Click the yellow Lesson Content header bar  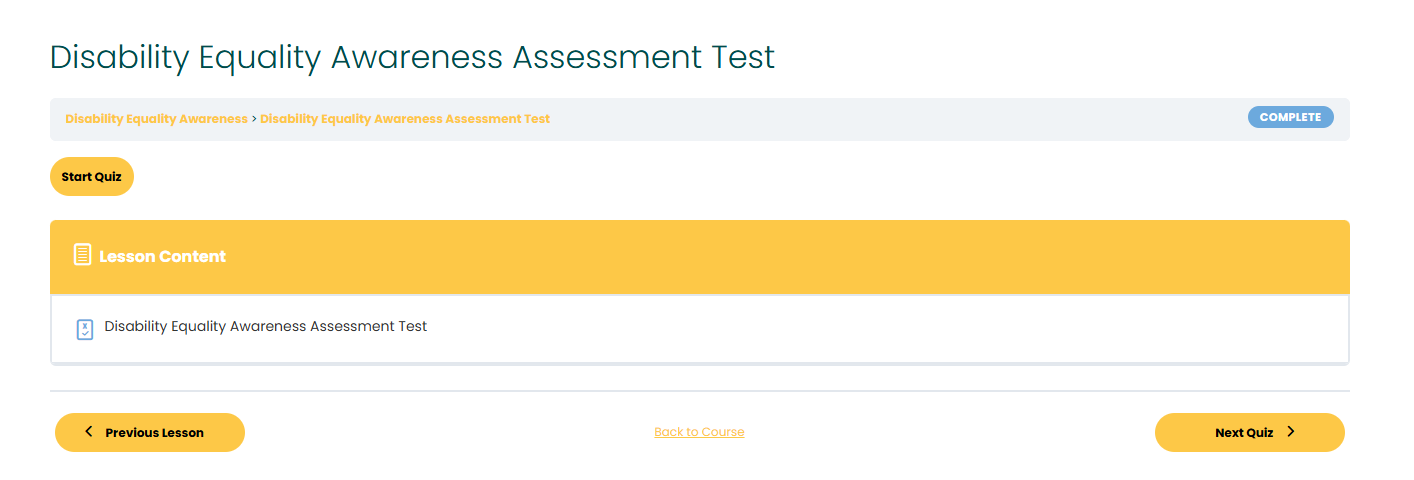(x=700, y=256)
